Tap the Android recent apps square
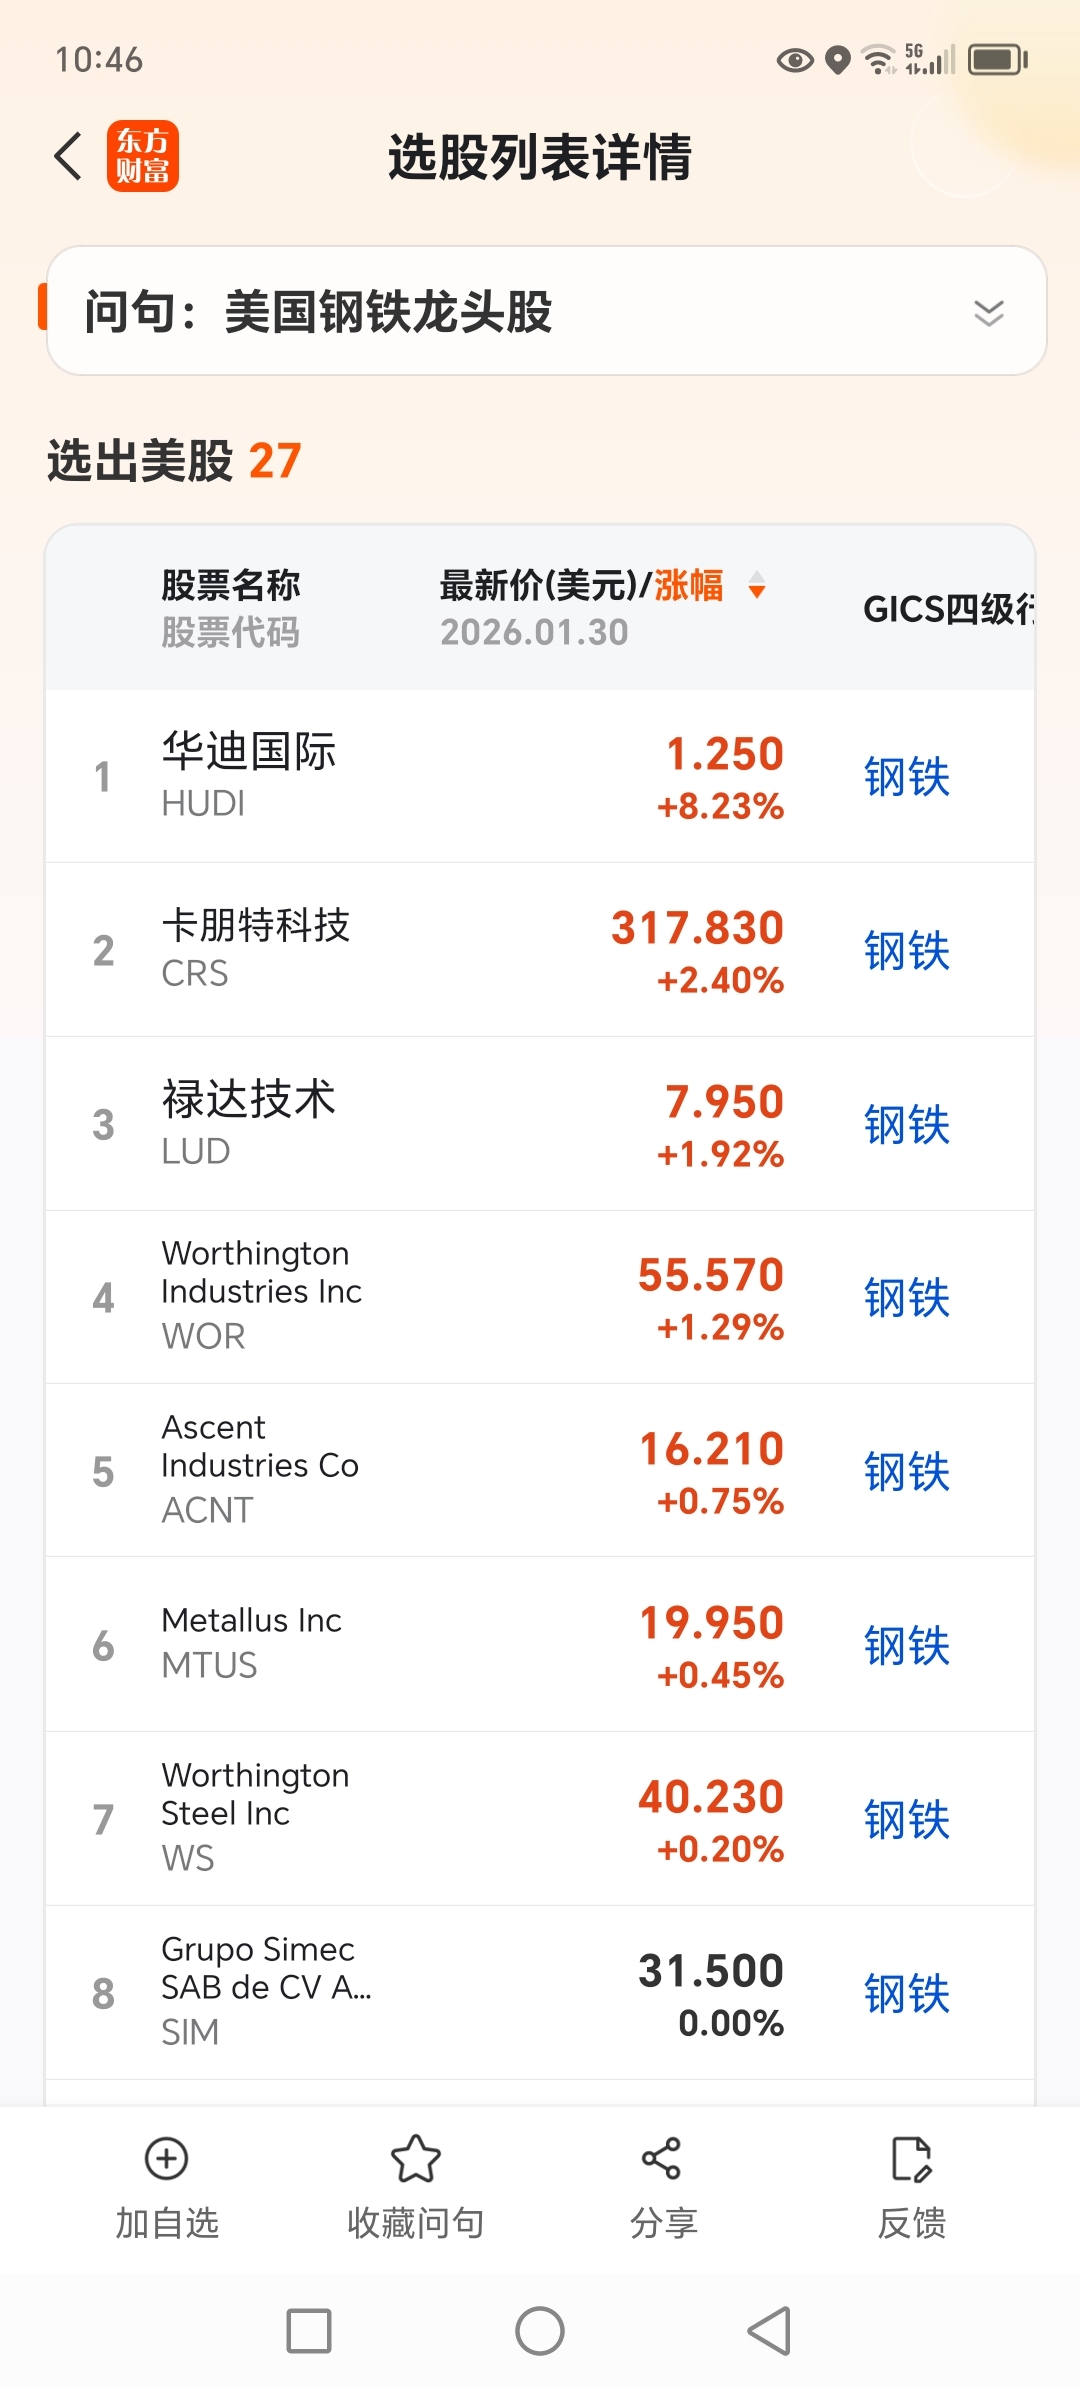Viewport: 1080px width, 2388px height. point(309,2331)
